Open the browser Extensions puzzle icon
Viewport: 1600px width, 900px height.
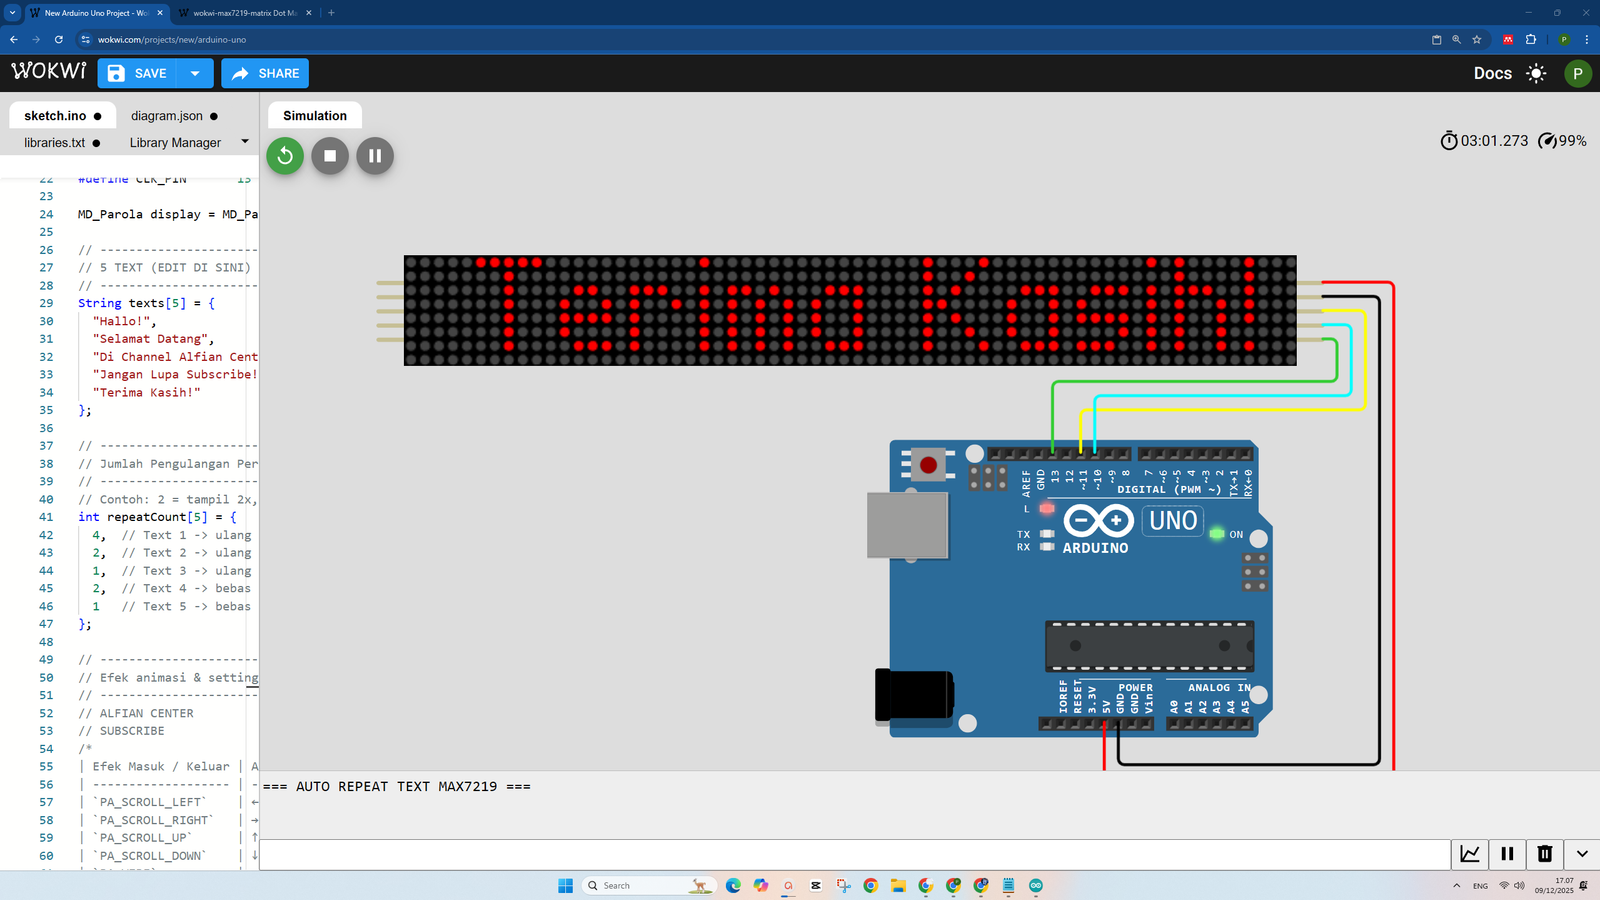click(1531, 40)
